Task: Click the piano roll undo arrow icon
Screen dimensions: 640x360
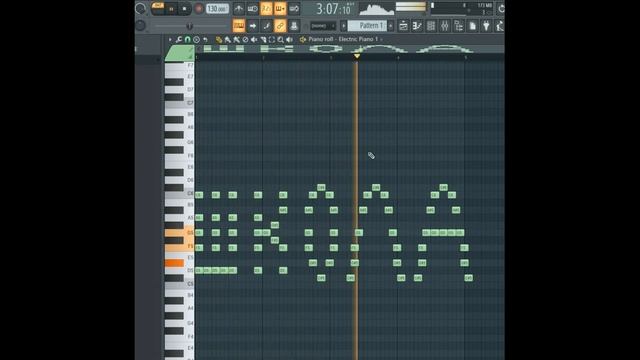Action: click(206, 40)
